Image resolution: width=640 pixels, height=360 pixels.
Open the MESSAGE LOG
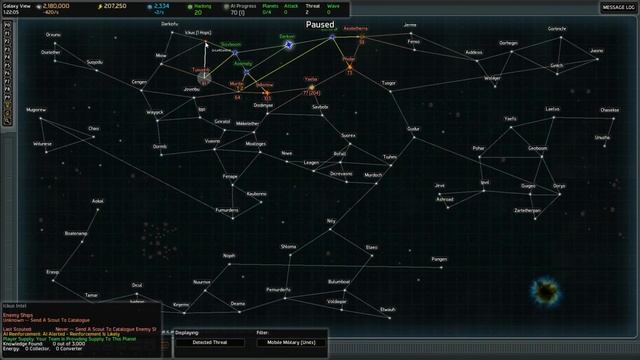point(618,7)
